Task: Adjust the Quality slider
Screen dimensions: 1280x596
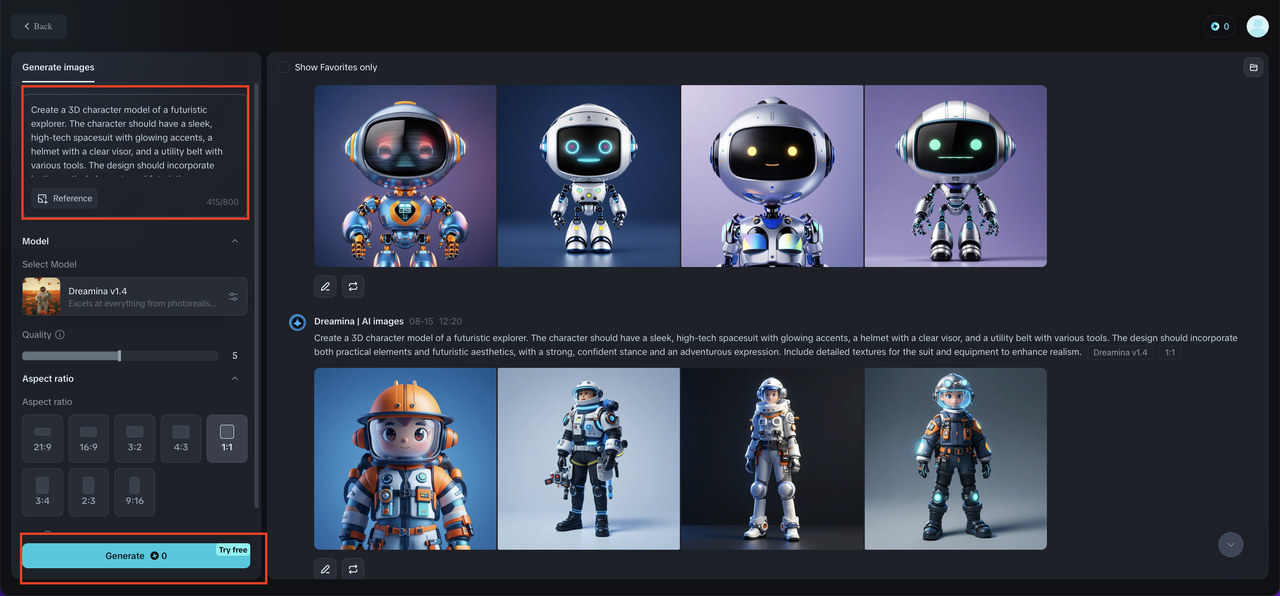Action: (120, 356)
